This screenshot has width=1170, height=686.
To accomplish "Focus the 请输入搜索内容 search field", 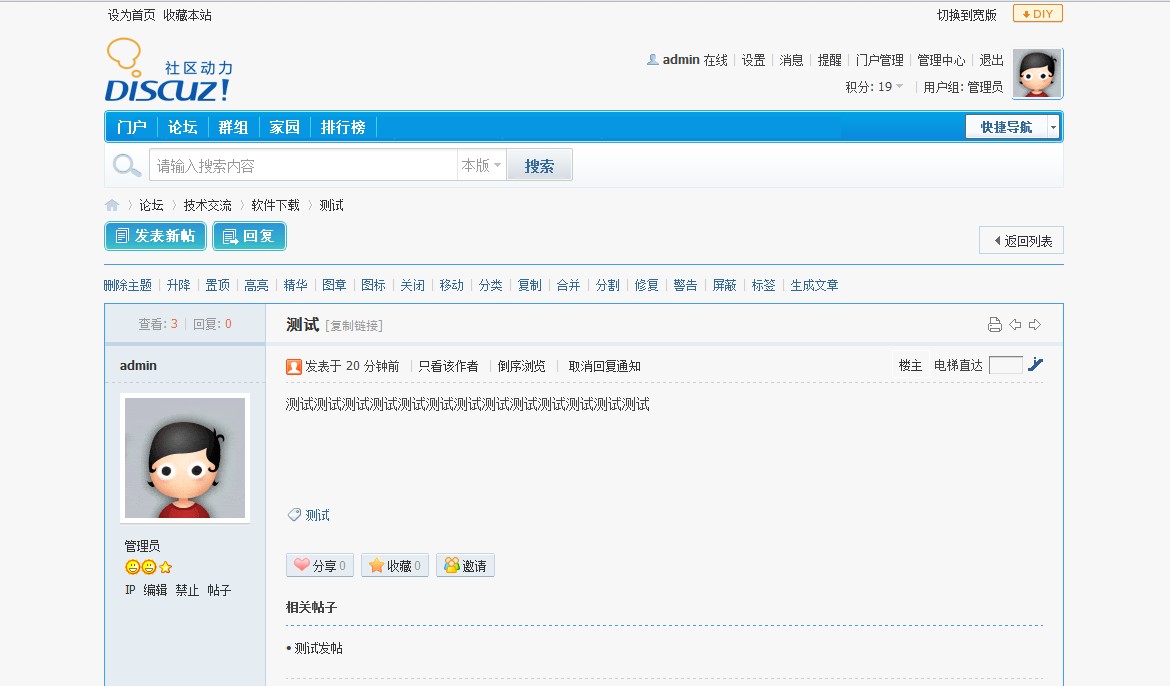I will (x=303, y=166).
